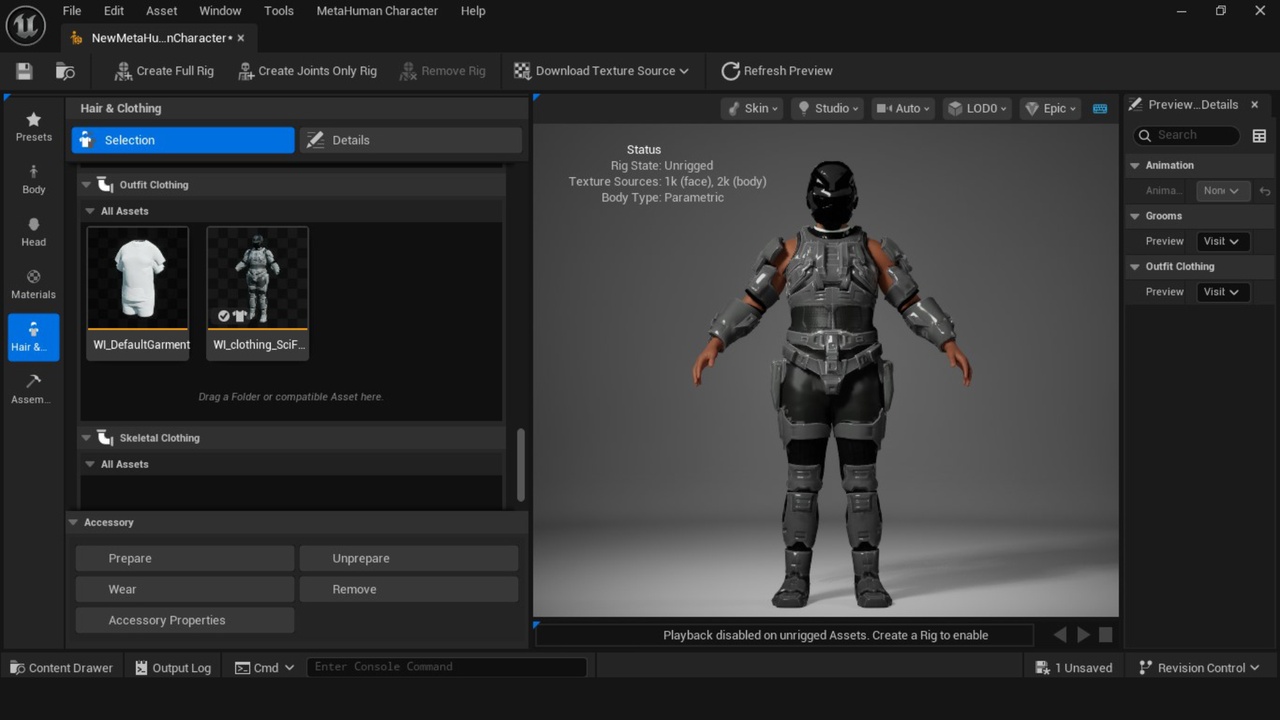Select the WI_clothing_SciFi thumbnail
This screenshot has height=720, width=1280.
point(258,292)
